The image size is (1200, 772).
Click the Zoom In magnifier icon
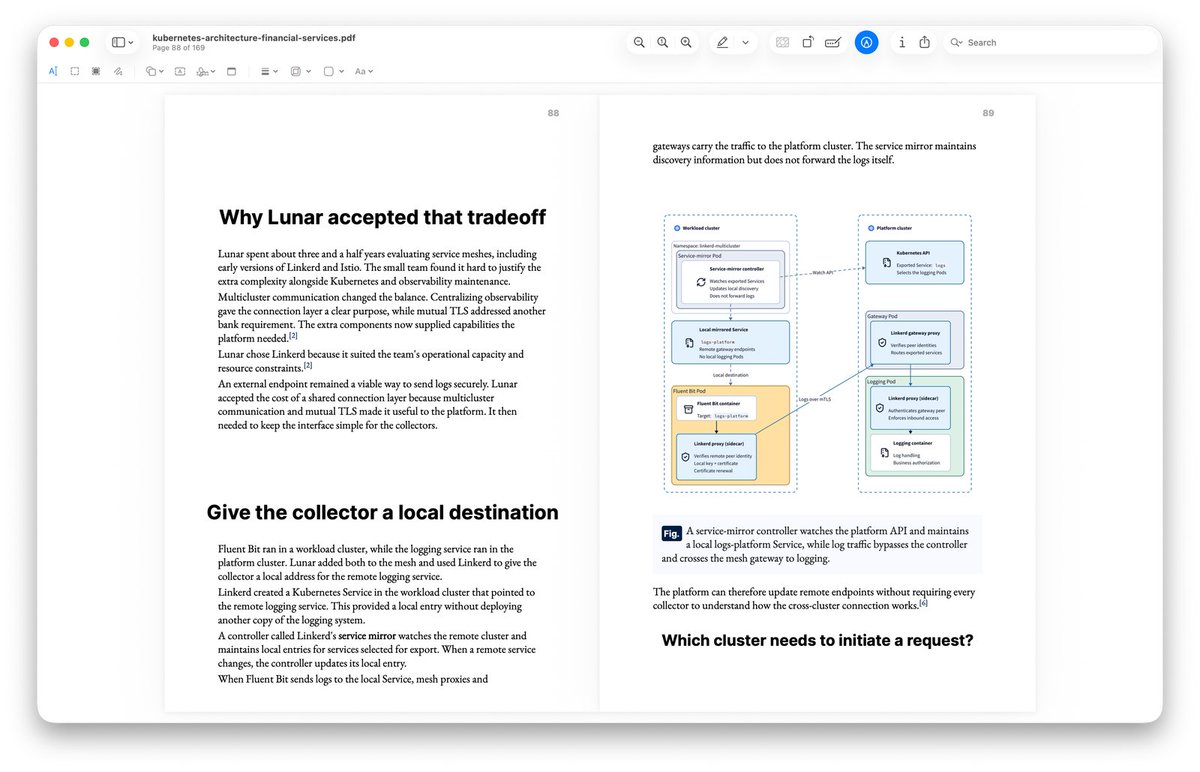(686, 42)
